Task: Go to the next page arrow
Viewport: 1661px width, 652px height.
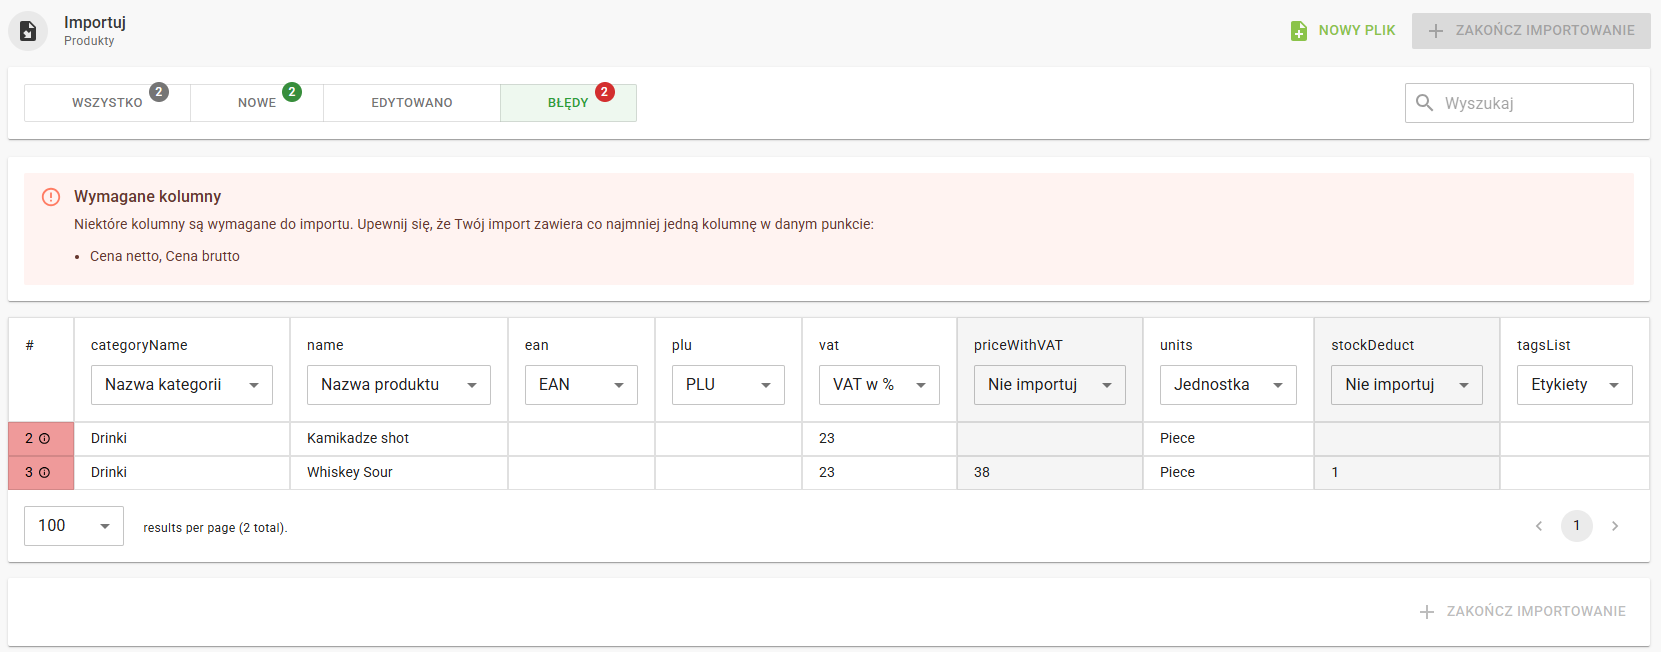Action: tap(1614, 526)
